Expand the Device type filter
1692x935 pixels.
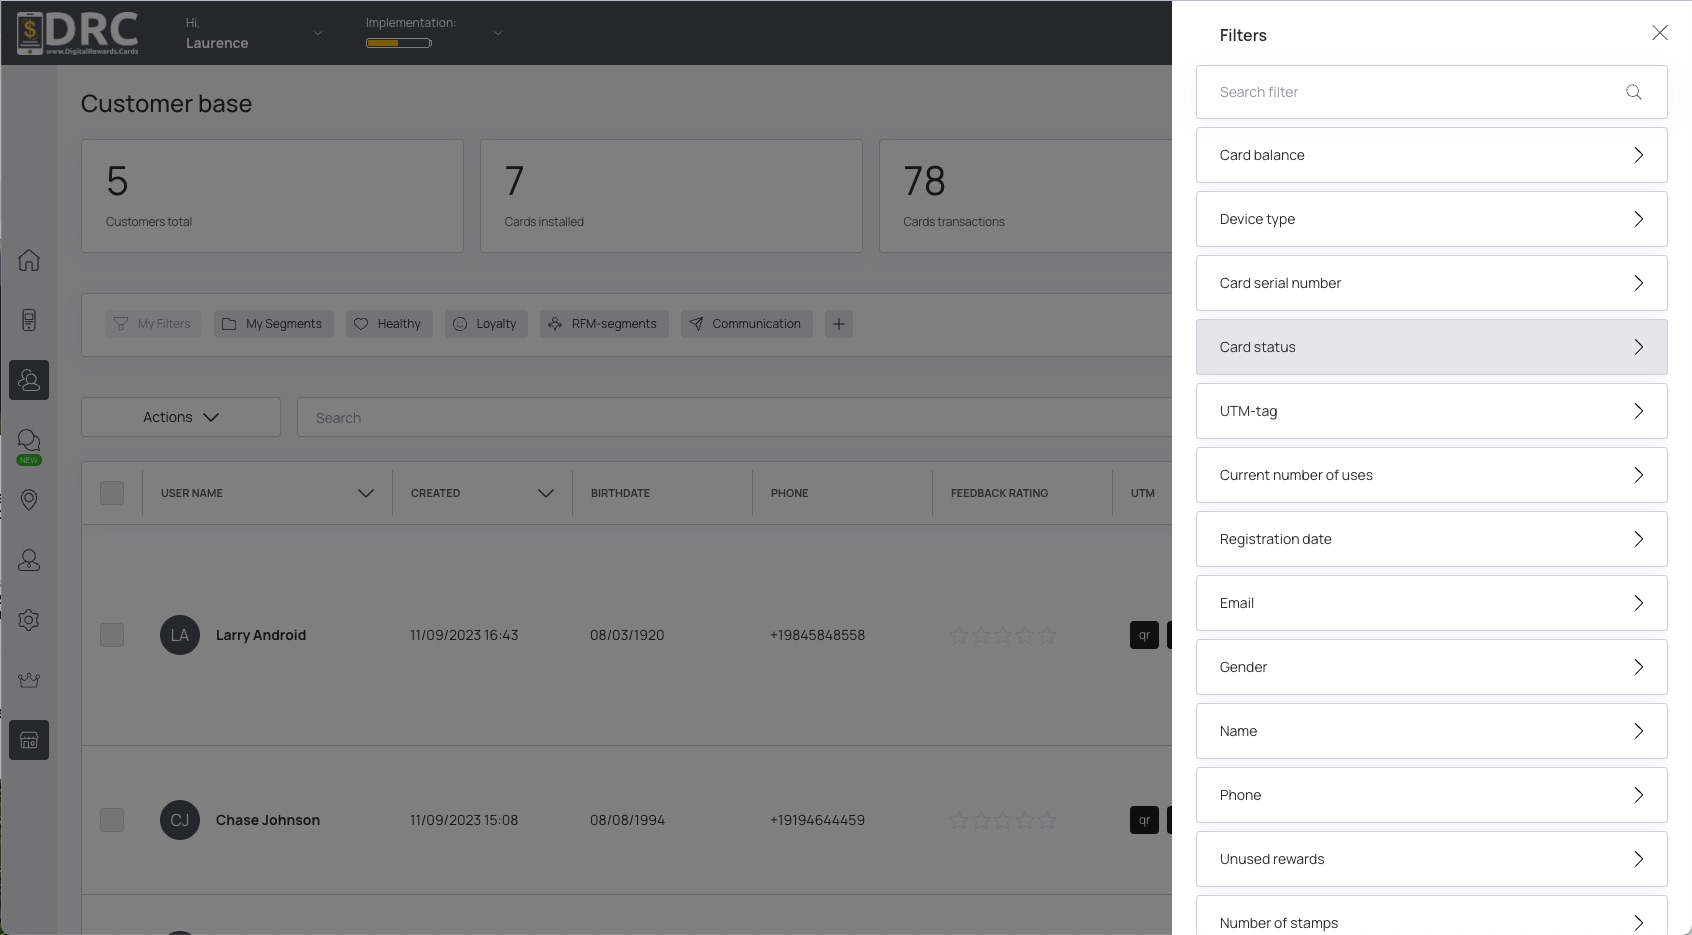[x=1431, y=219]
